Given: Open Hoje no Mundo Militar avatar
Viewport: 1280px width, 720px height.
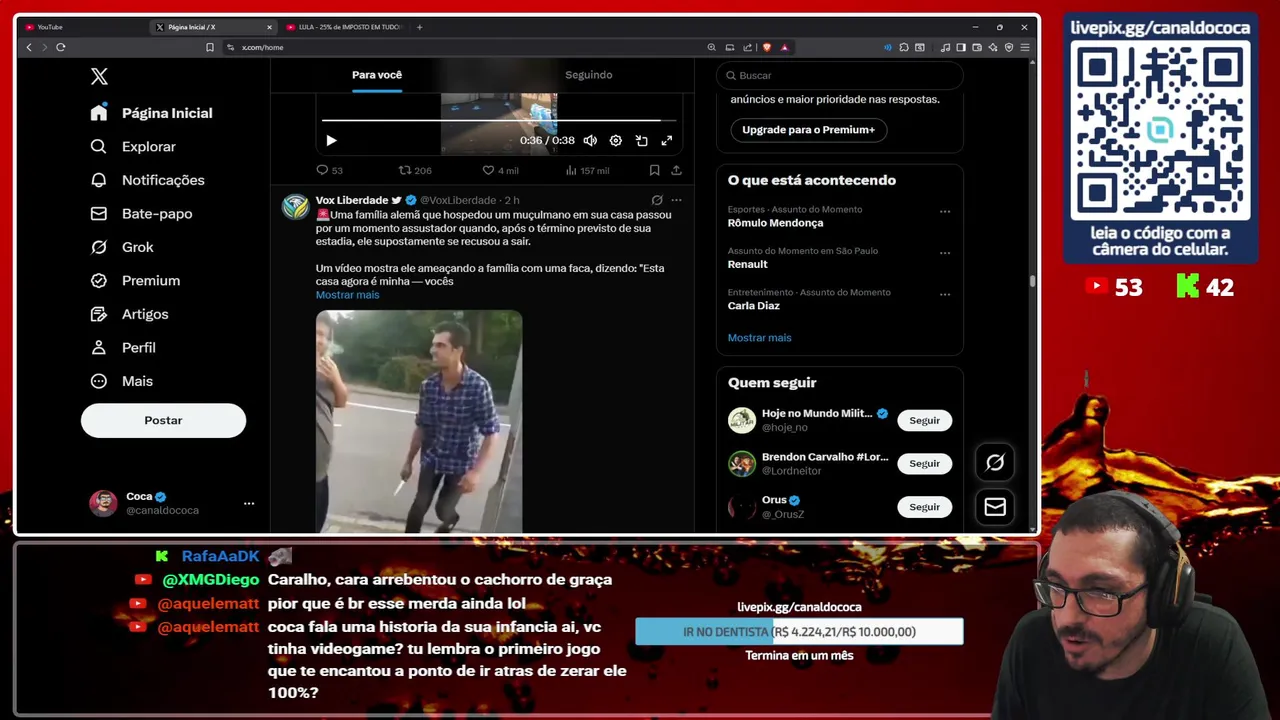Looking at the screenshot, I should click(742, 420).
